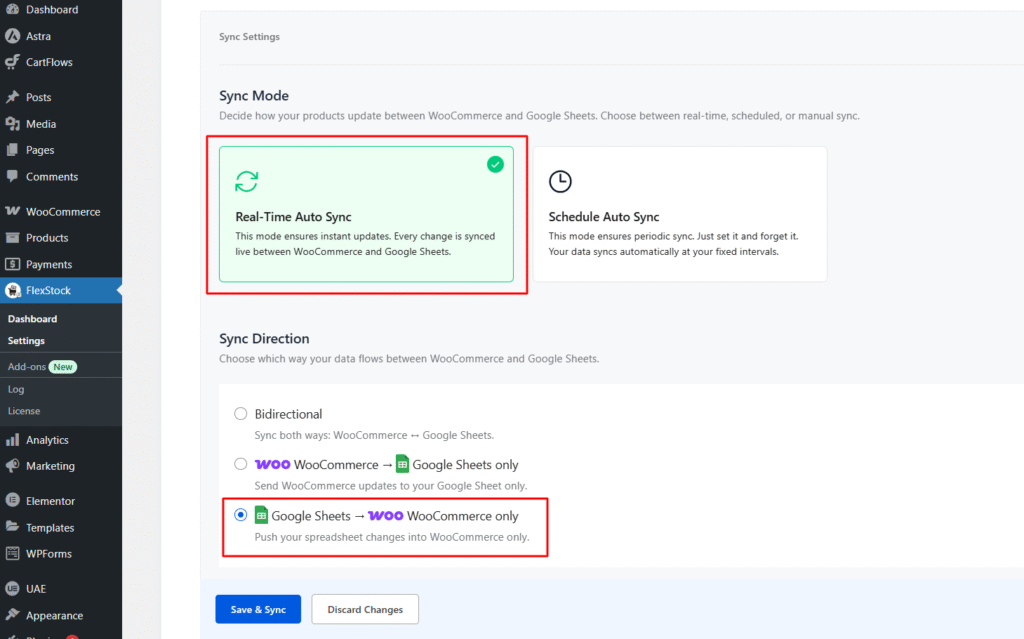Select Google Sheets → WooCommerce only radio
The width and height of the screenshot is (1024, 639).
coord(241,515)
